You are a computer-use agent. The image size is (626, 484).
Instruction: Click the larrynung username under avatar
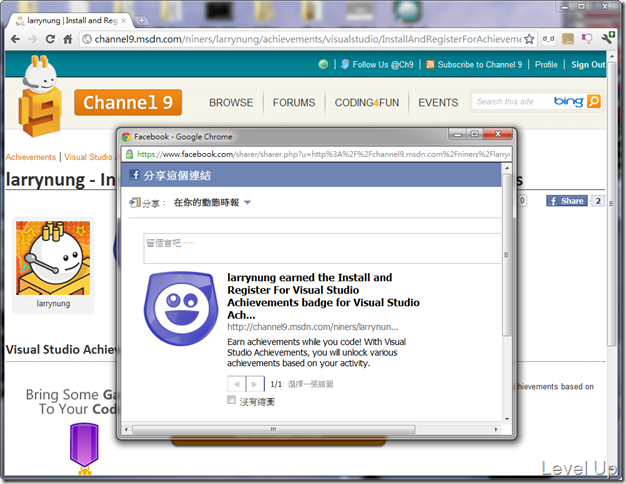pos(53,303)
